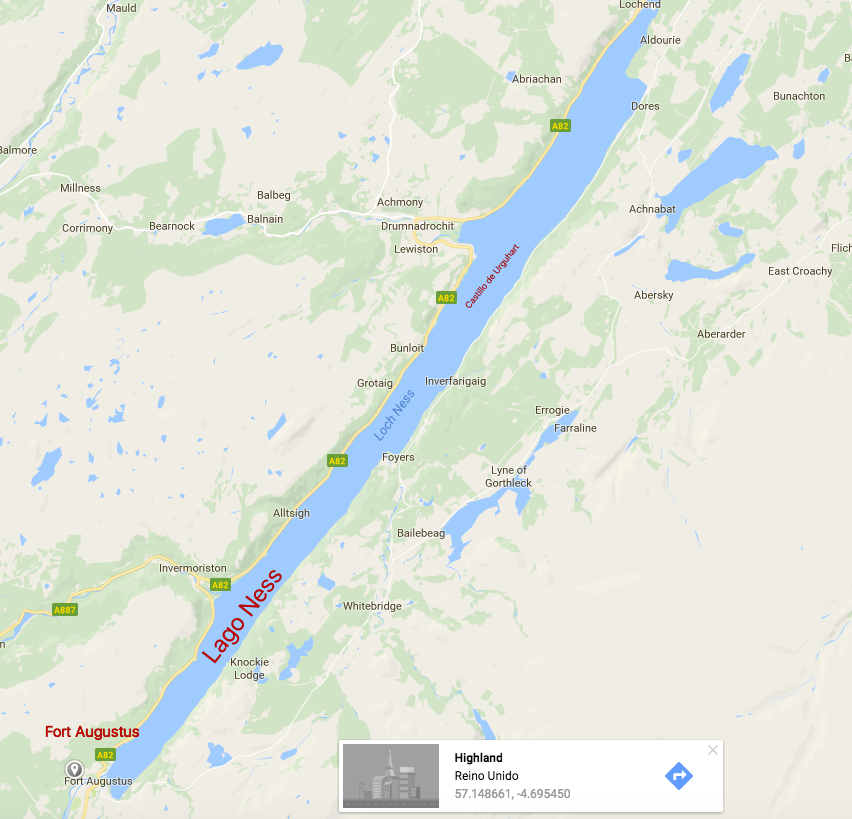Click the A82 shield near Alltsigh
852x819 pixels.
[x=337, y=461]
